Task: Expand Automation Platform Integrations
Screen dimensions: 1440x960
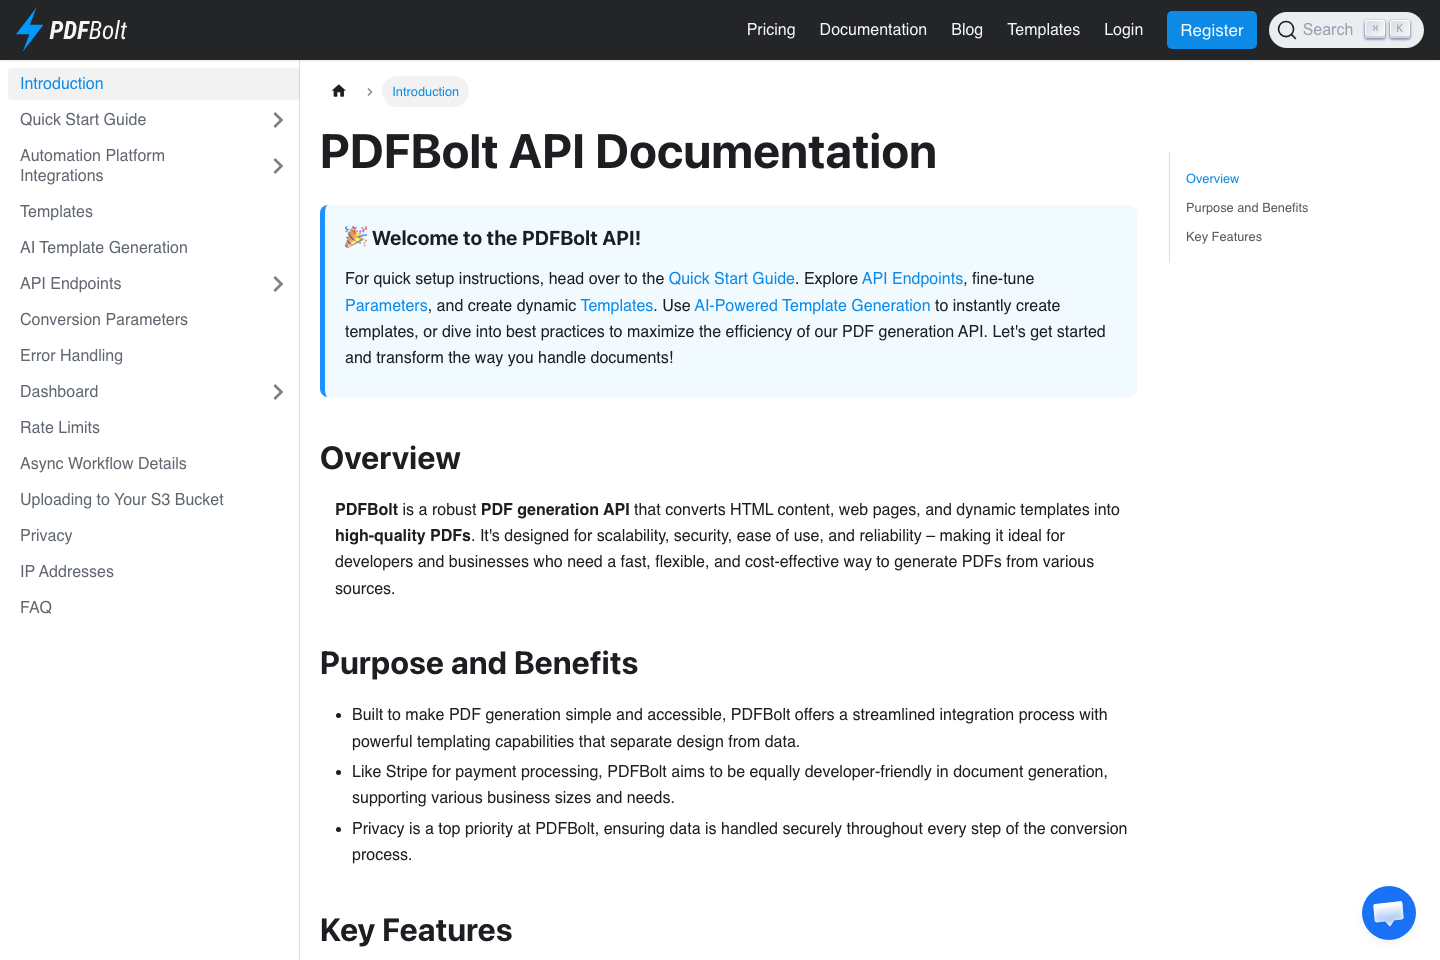Action: 278,165
